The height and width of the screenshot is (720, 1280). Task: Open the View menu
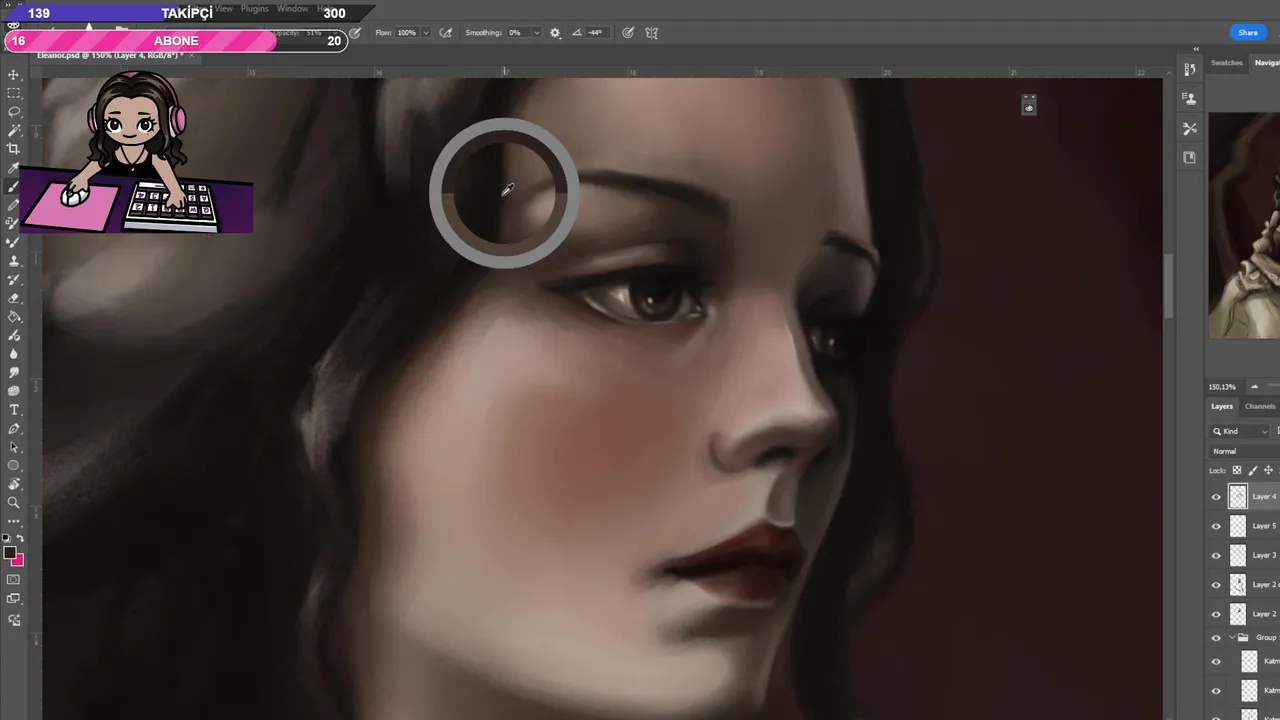coord(224,9)
